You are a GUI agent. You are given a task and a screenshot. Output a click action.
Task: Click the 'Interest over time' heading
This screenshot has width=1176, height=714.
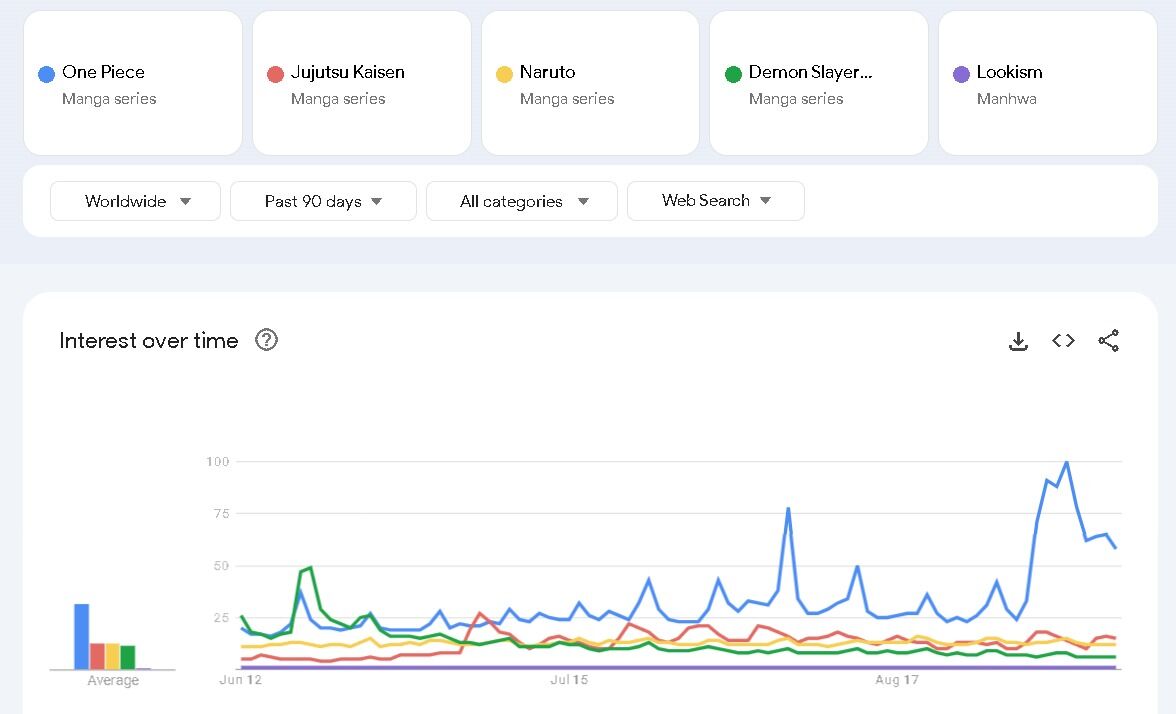click(148, 340)
